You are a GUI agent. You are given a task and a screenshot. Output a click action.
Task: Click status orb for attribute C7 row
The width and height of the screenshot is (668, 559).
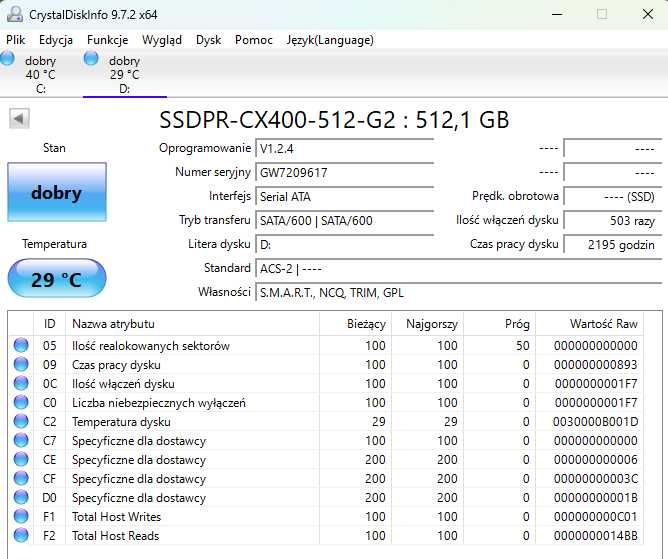click(21, 440)
